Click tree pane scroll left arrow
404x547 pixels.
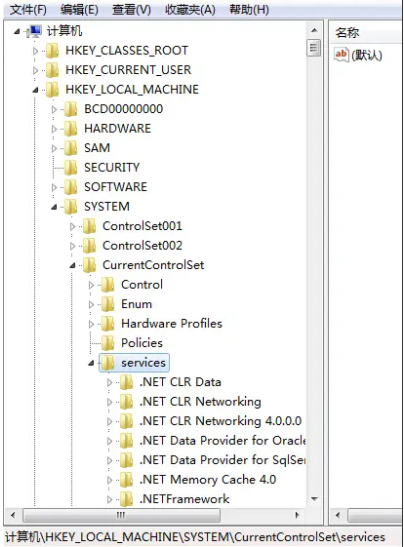tap(13, 515)
